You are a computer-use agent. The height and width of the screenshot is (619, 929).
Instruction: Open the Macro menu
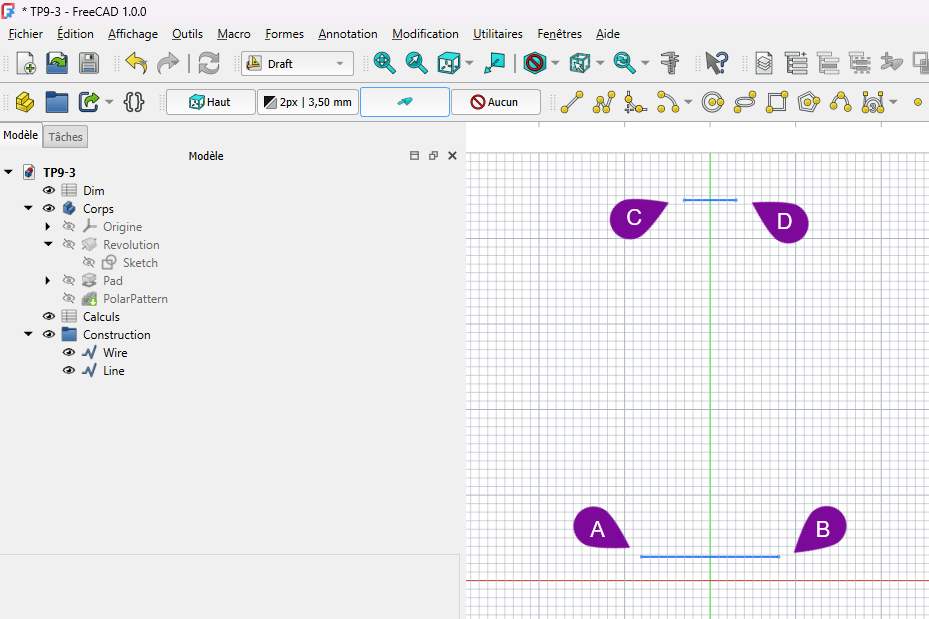click(234, 34)
